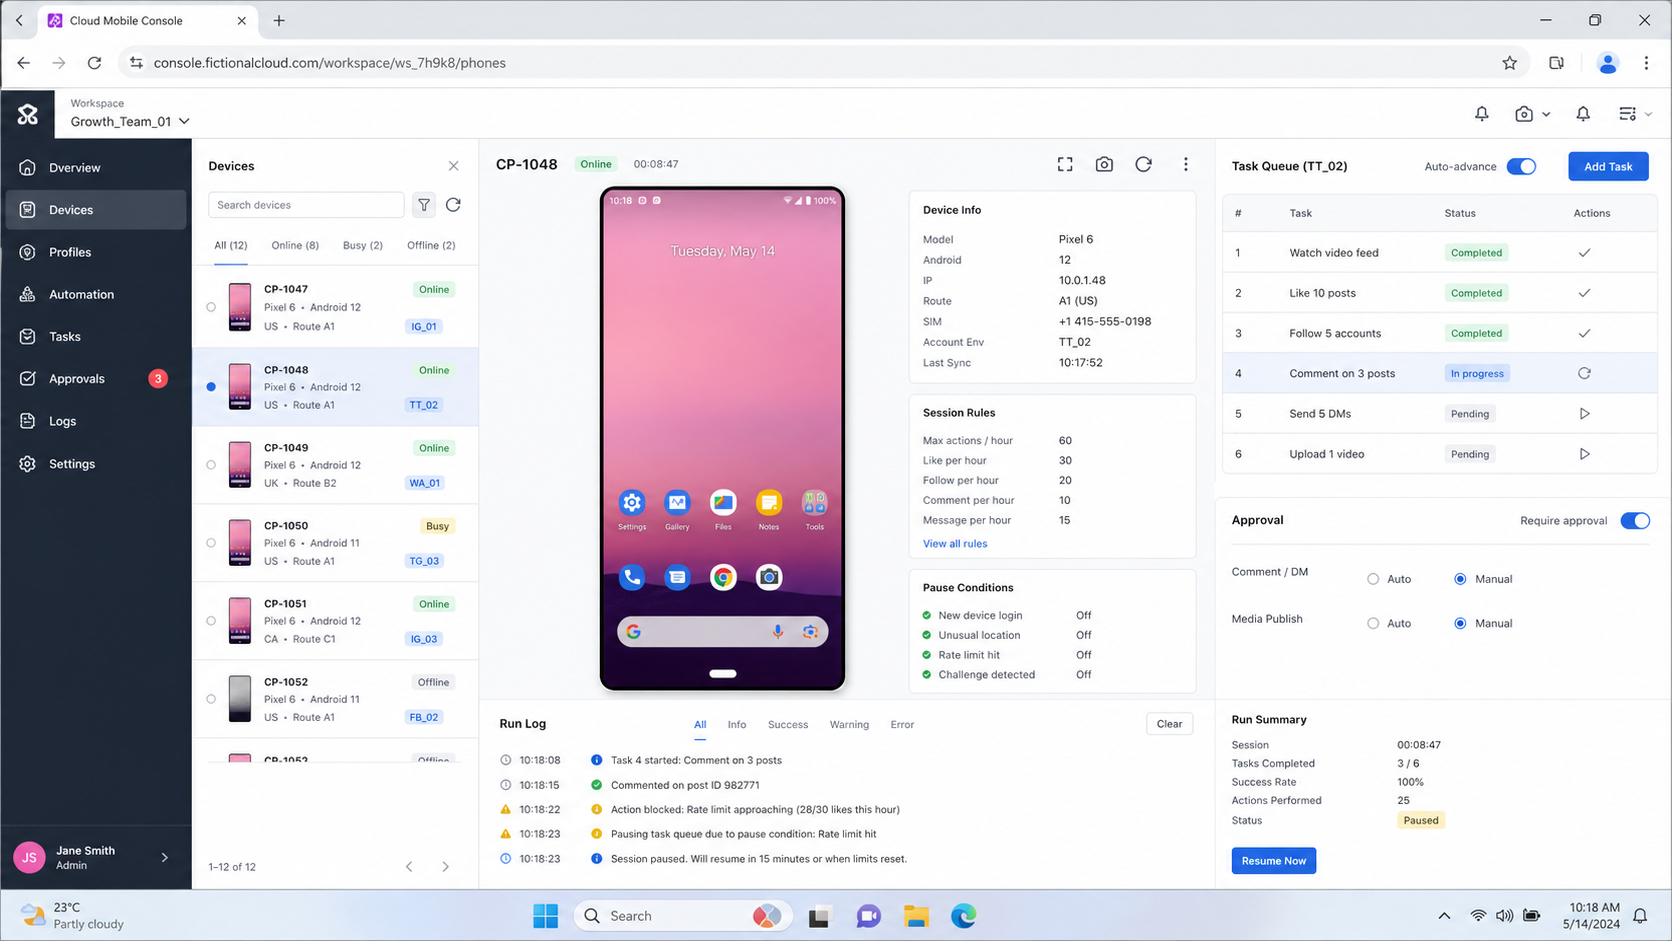Filter run log by Success
Screen dimensions: 1672x941
click(x=788, y=725)
